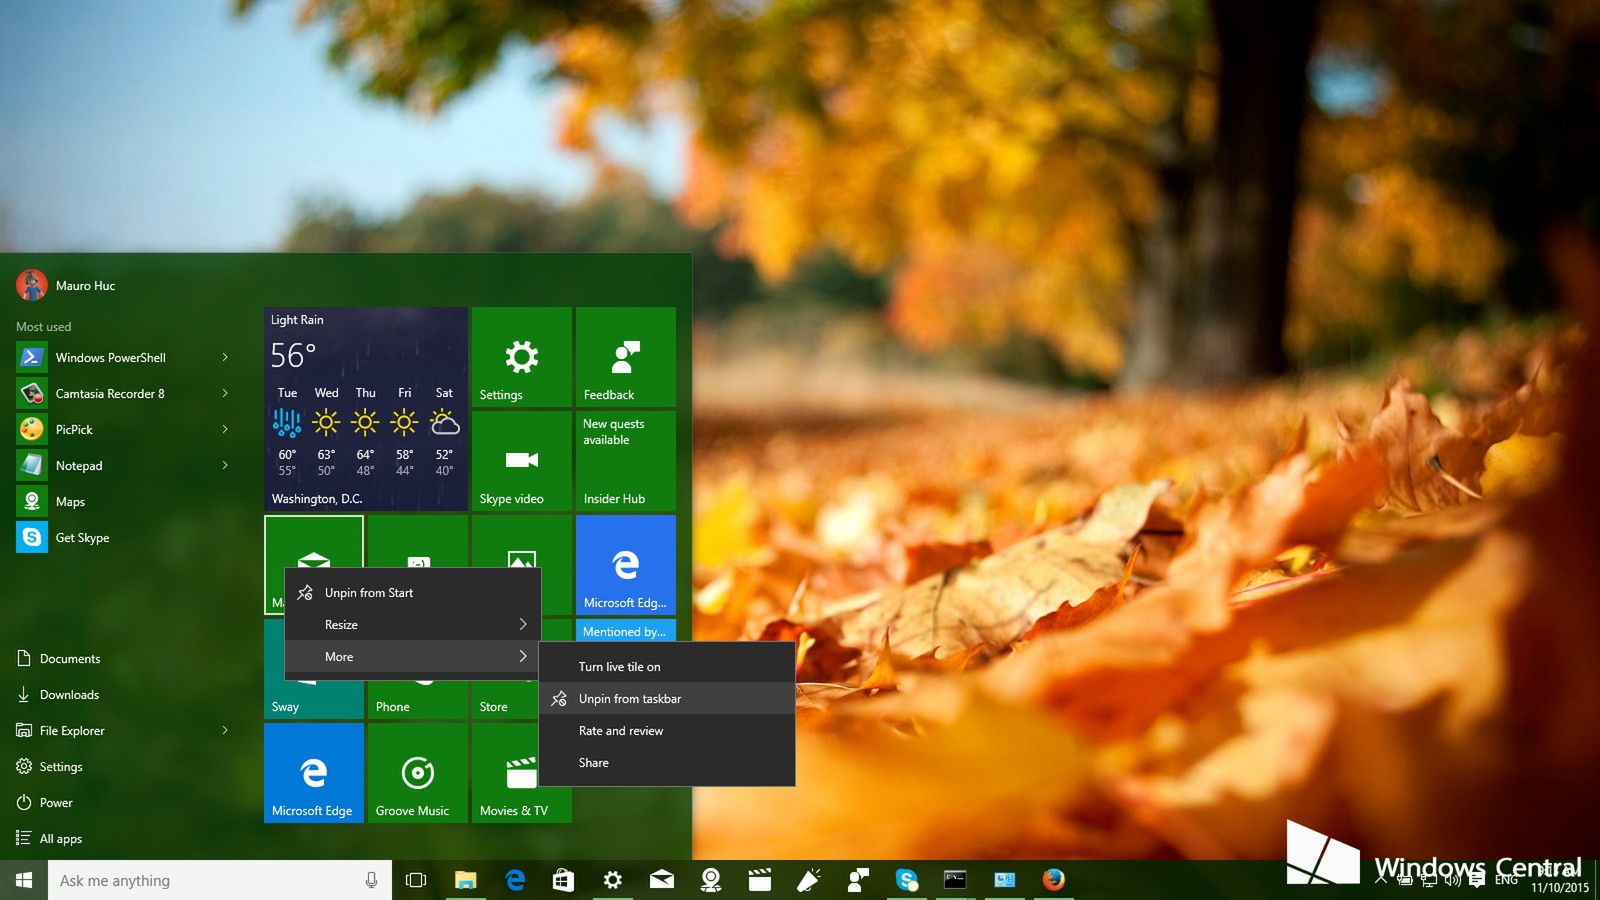Expand the Resize submenu

pos(412,625)
